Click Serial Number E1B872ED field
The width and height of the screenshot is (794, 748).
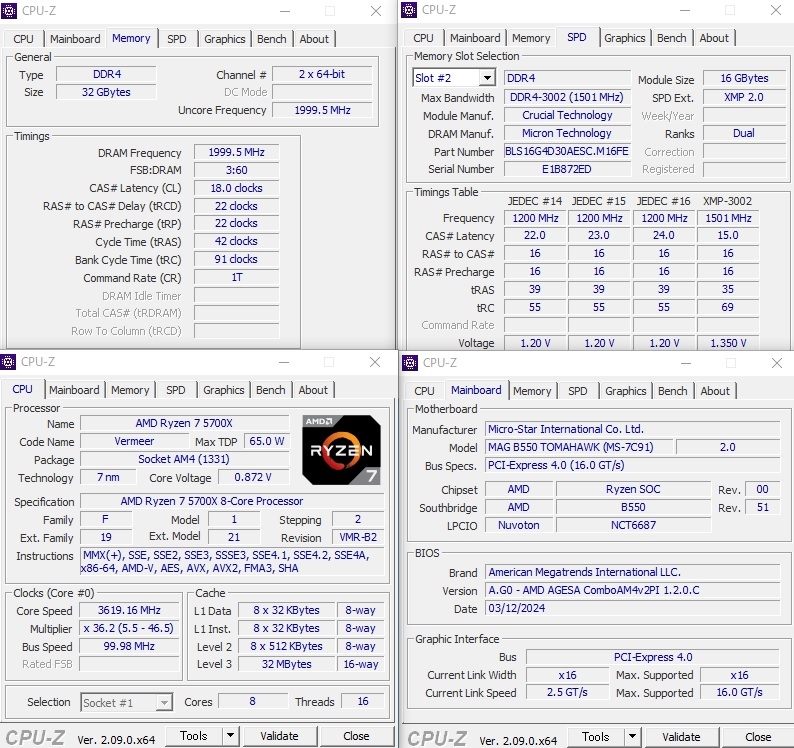coord(567,169)
